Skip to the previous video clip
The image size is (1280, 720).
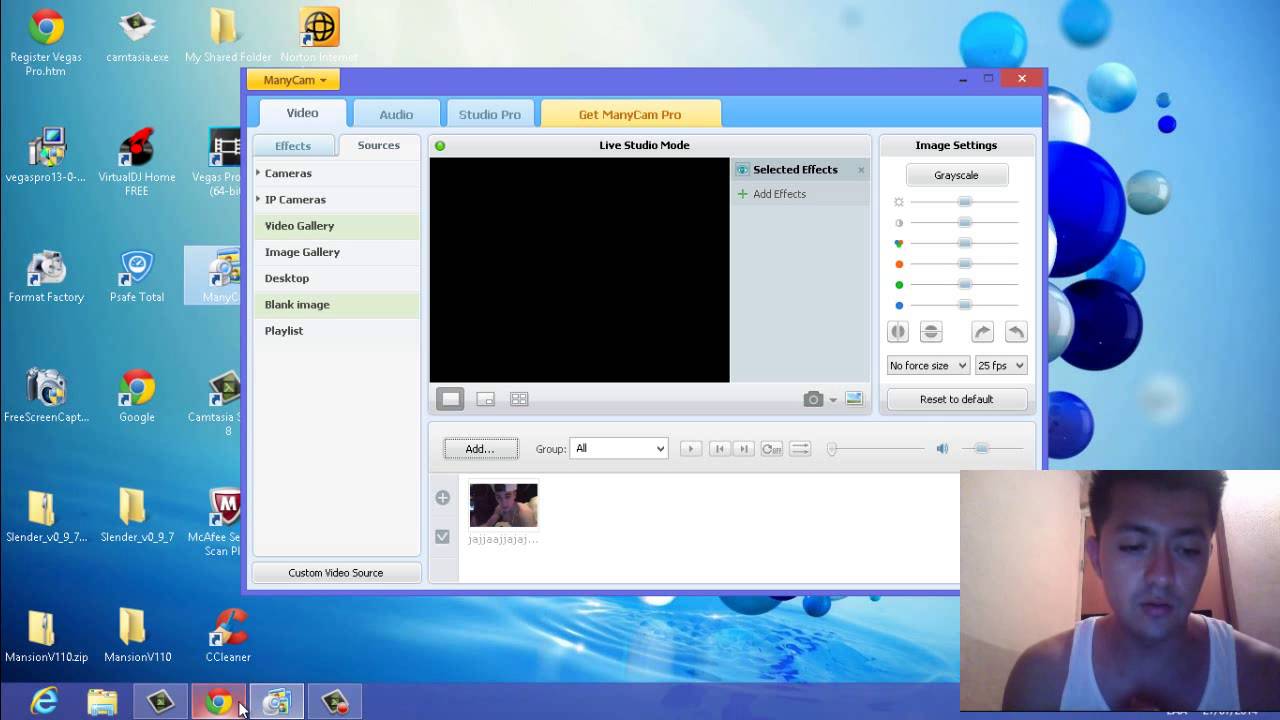pos(719,449)
